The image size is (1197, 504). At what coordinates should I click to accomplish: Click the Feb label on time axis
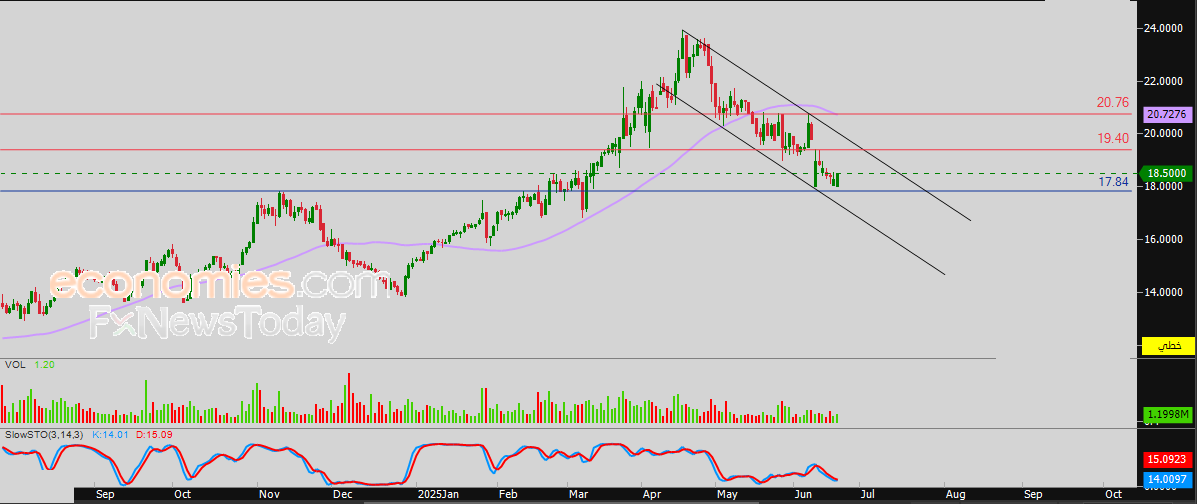(508, 495)
